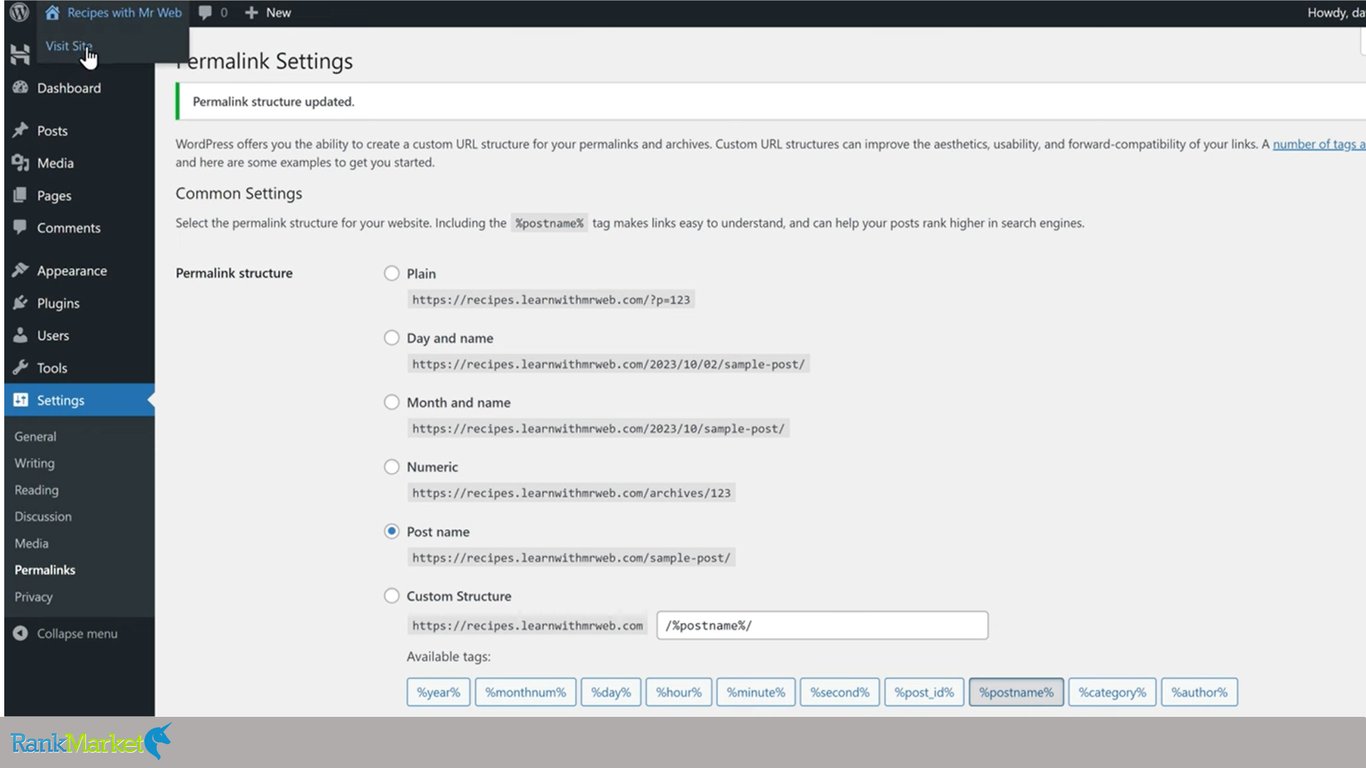The height and width of the screenshot is (768, 1366).
Task: Insert the %year% tag
Action: (438, 692)
